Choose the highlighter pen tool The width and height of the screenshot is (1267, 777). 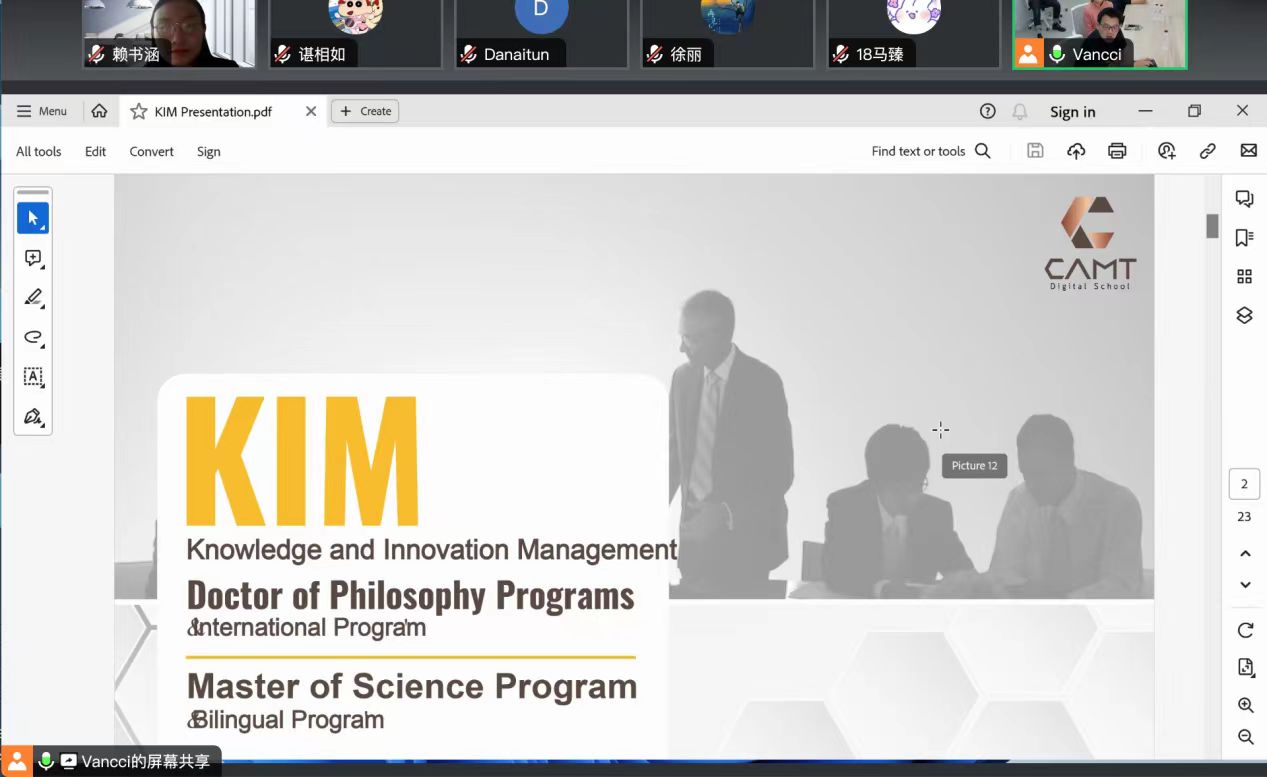point(33,298)
